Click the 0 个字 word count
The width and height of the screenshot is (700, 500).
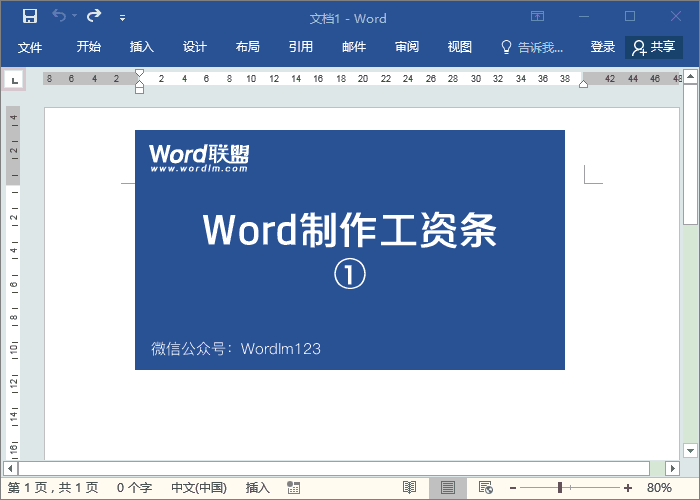point(134,488)
